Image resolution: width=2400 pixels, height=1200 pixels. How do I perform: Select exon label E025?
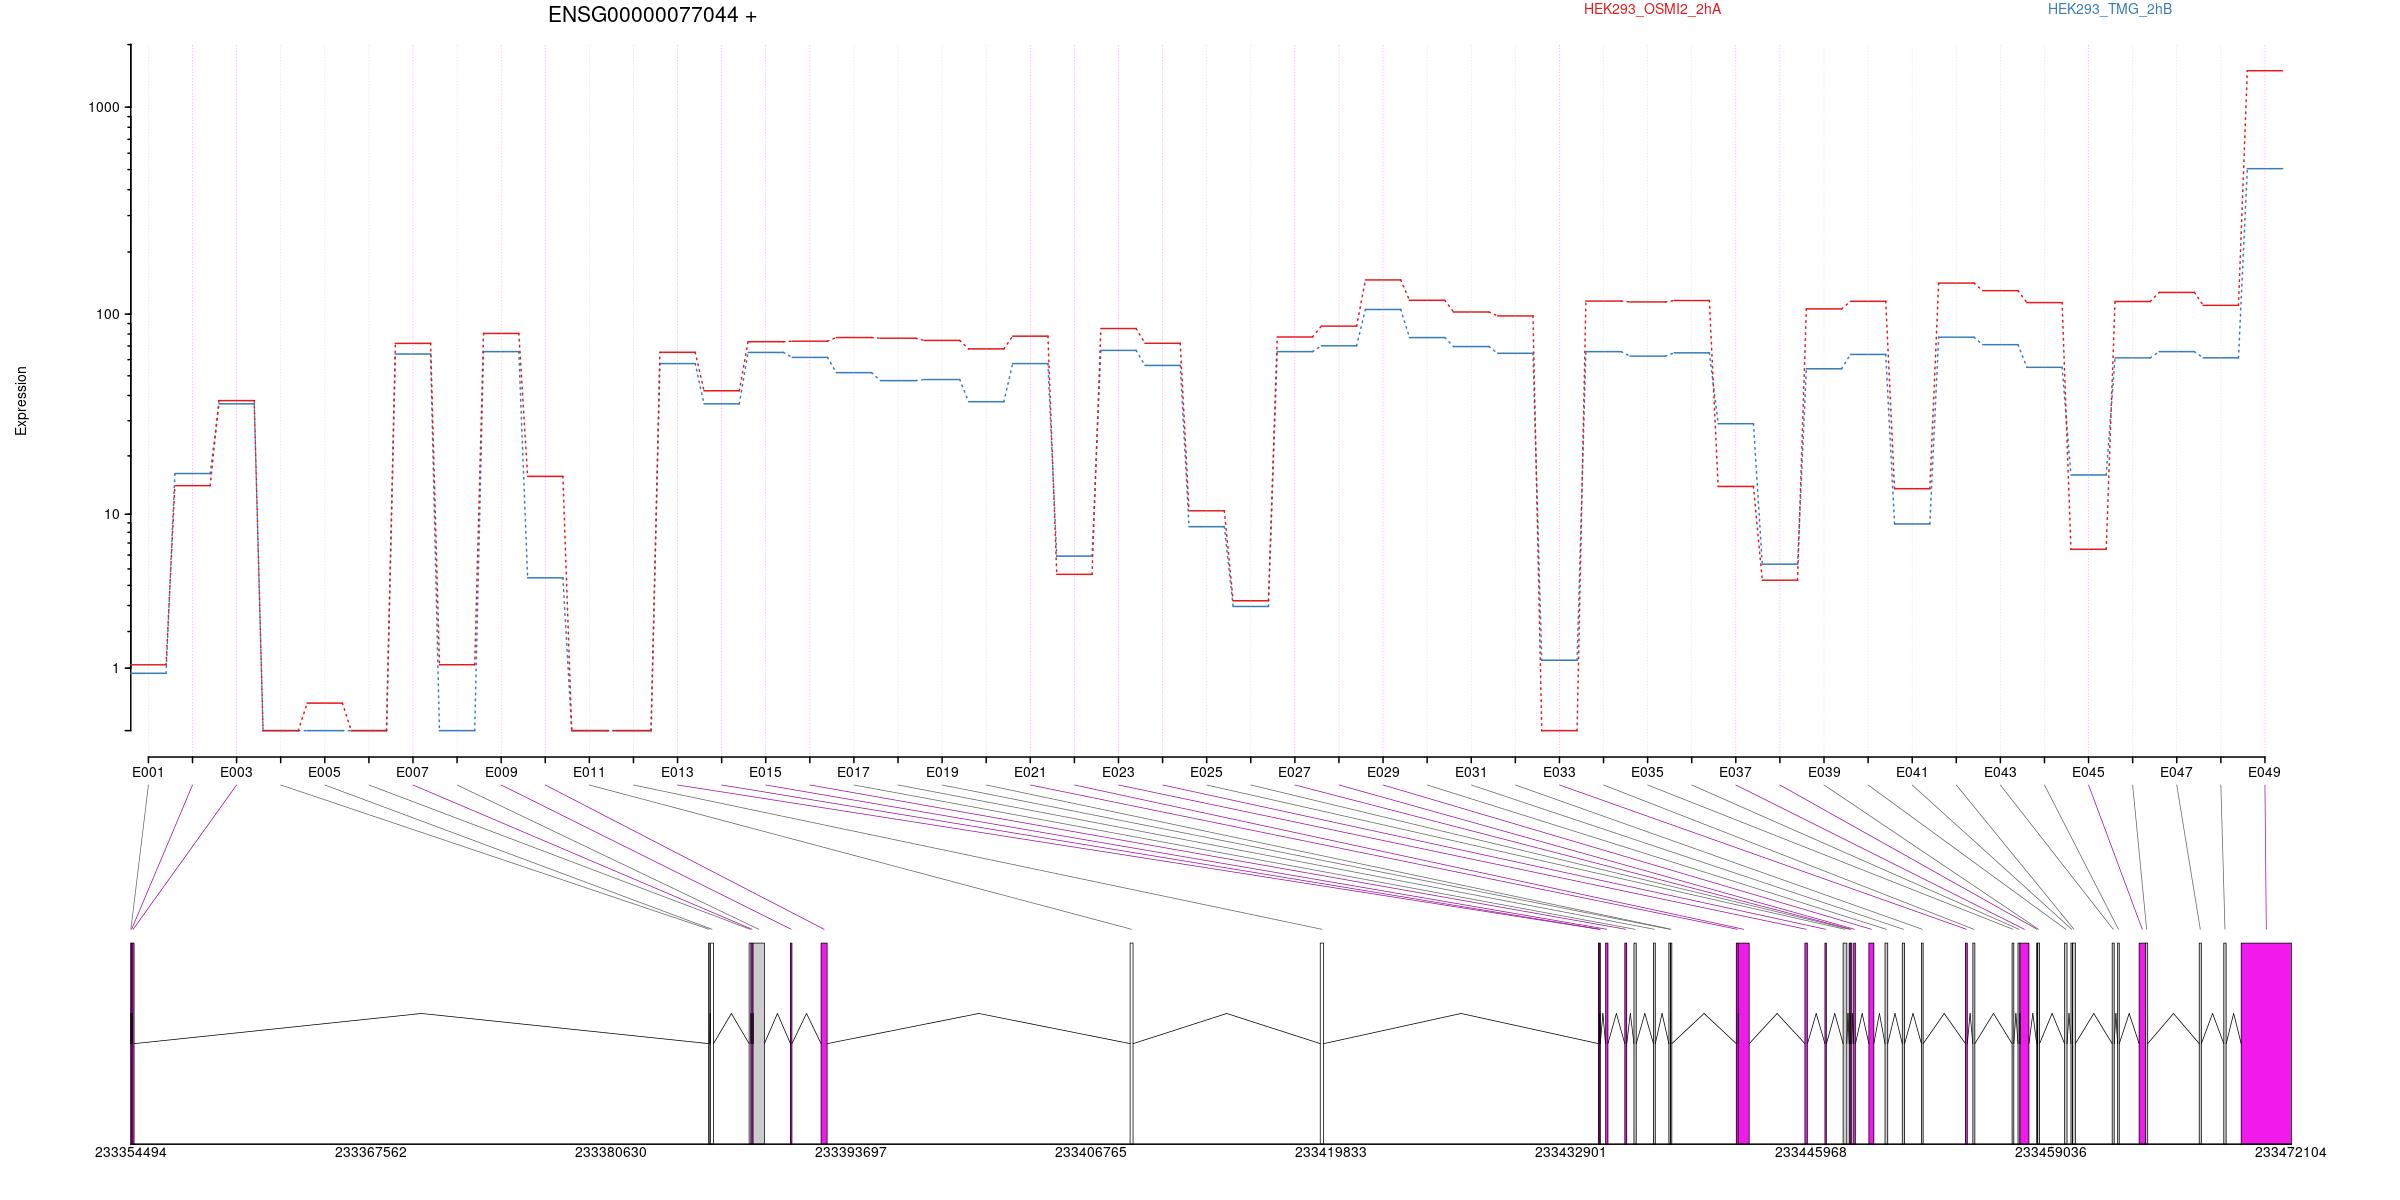pos(1206,772)
